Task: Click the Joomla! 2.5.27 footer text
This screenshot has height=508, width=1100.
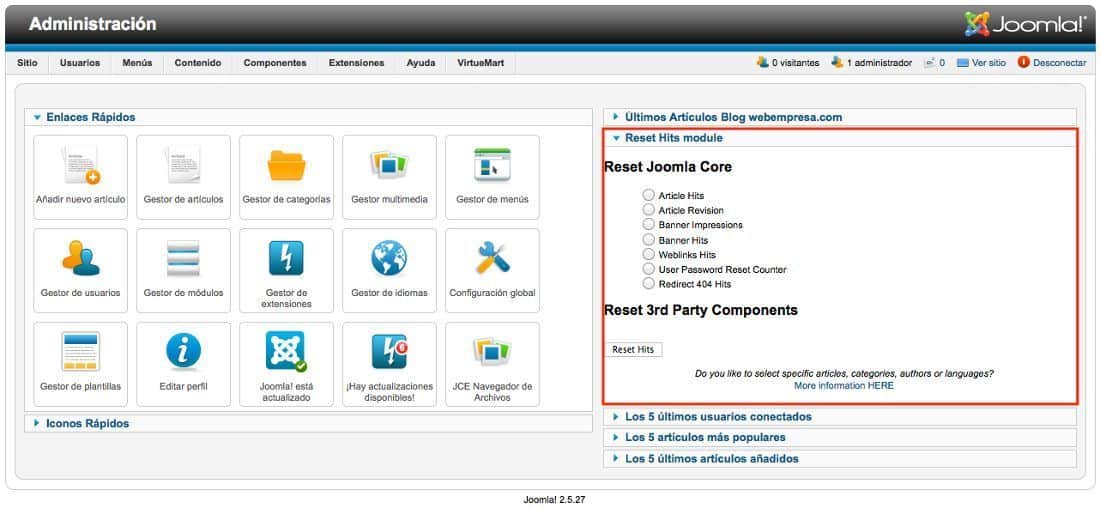Action: (554, 500)
